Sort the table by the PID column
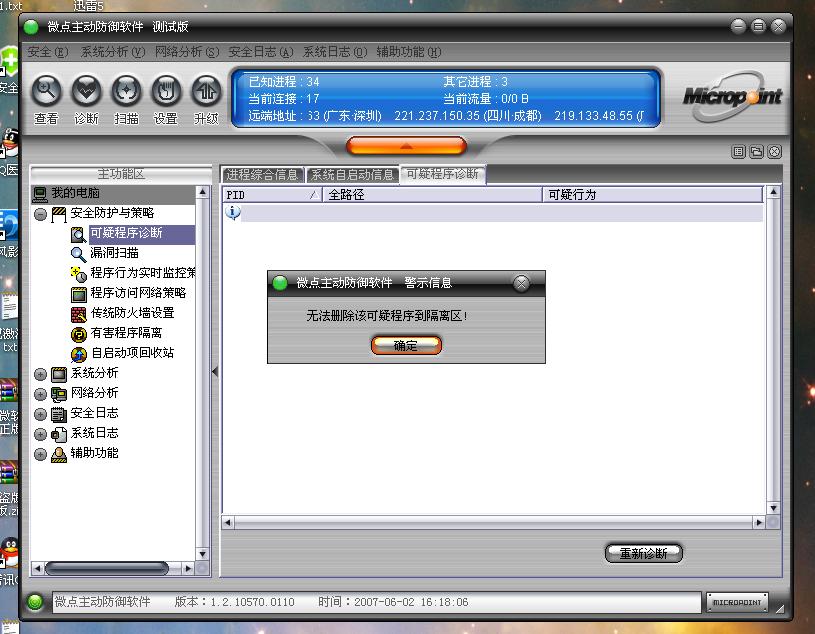Viewport: 815px width, 634px height. click(272, 195)
